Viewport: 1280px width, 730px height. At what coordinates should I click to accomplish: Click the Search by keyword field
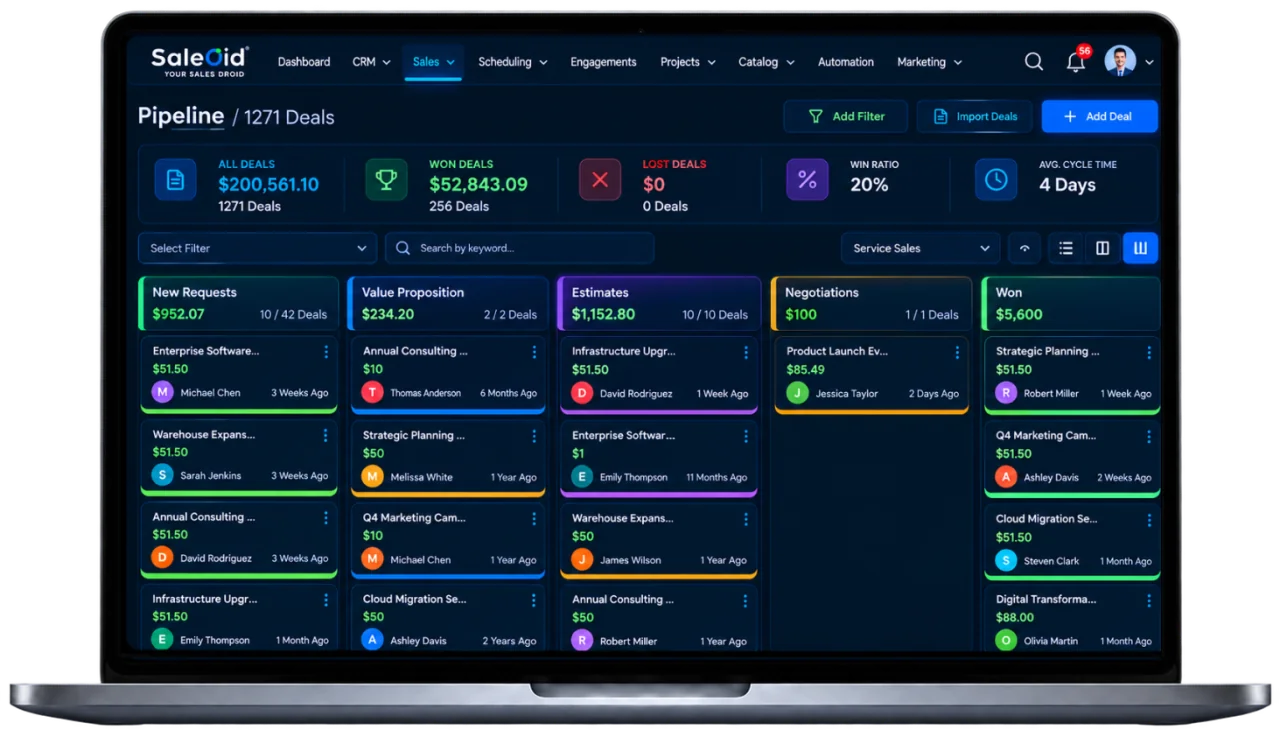(x=520, y=248)
